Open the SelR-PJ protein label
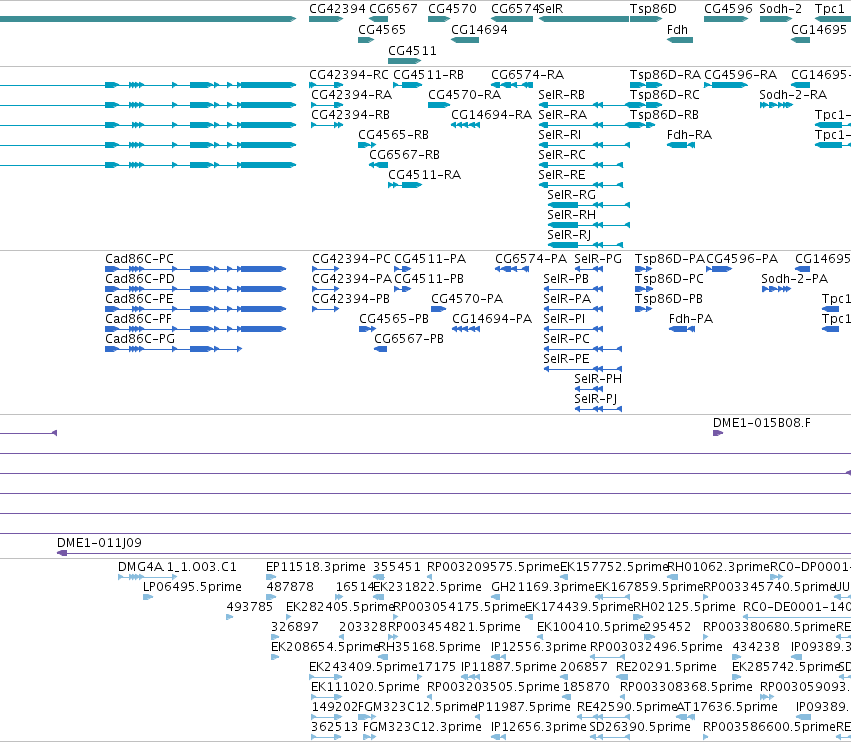The image size is (851, 742). [x=596, y=399]
